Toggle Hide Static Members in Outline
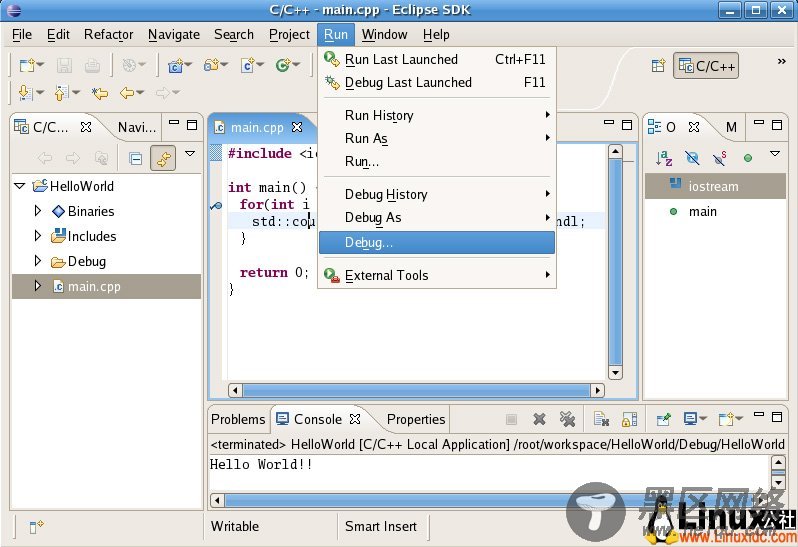The image size is (798, 547). point(720,158)
